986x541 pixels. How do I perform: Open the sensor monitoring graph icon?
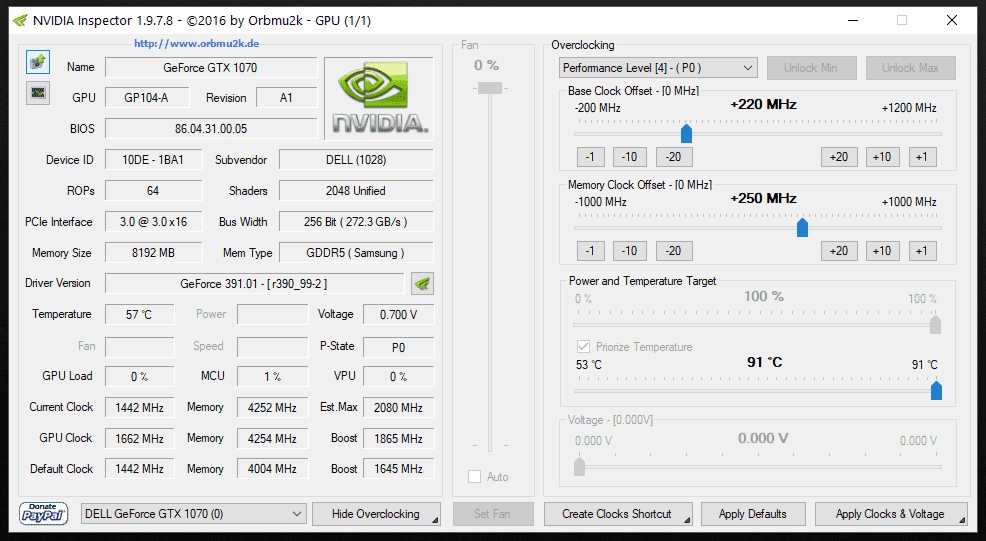(38, 93)
